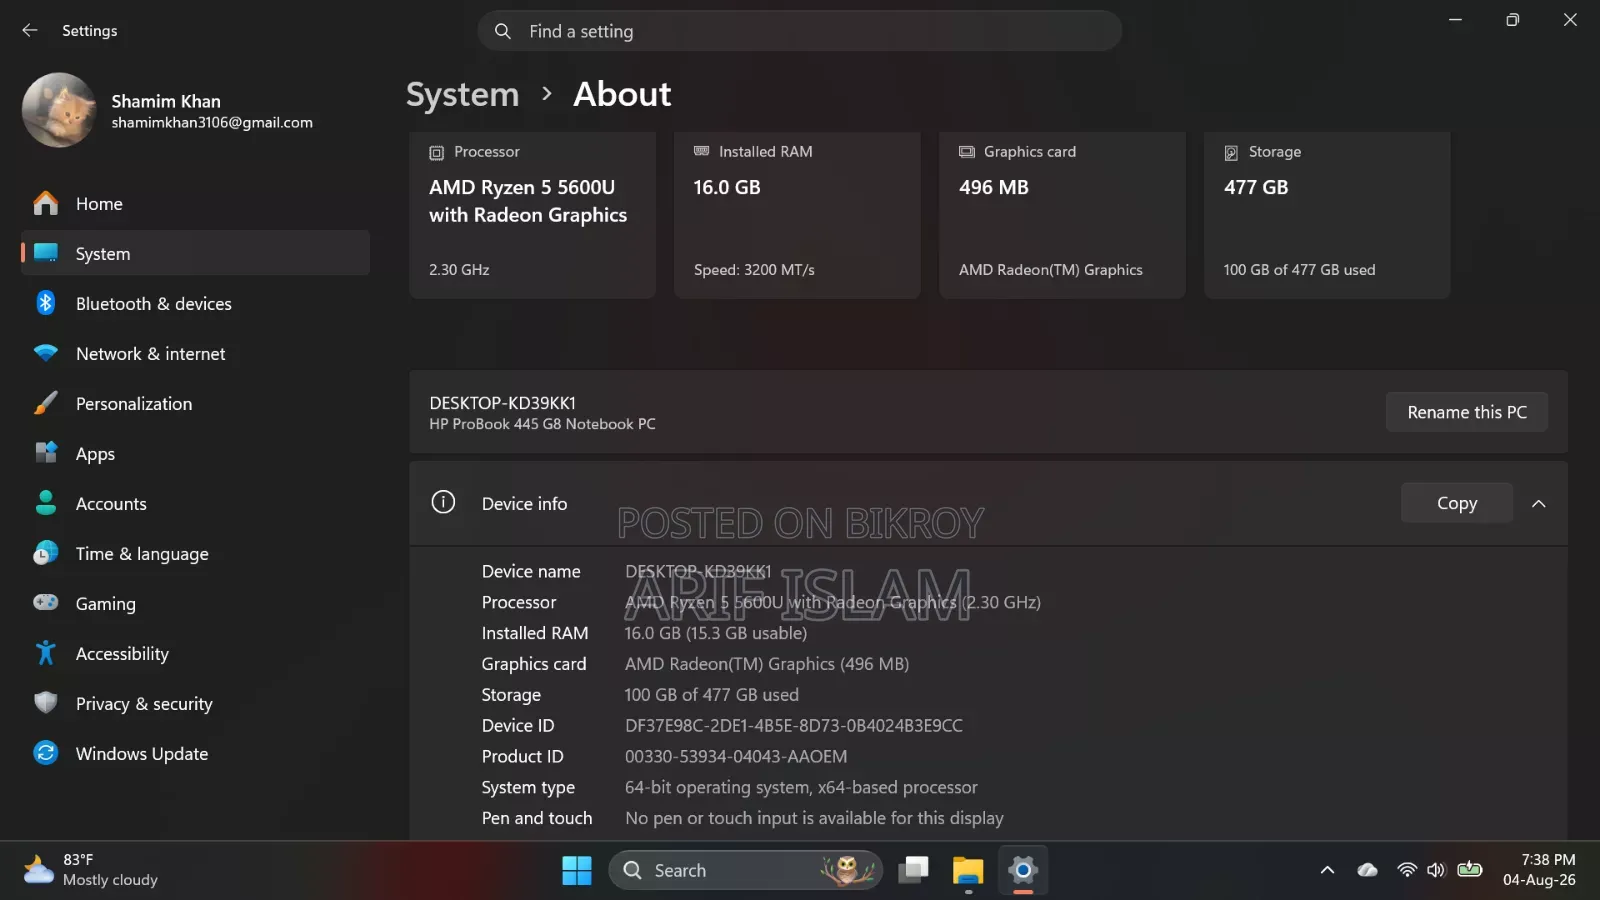
Task: Click the Device info circle-i icon
Action: 443,502
